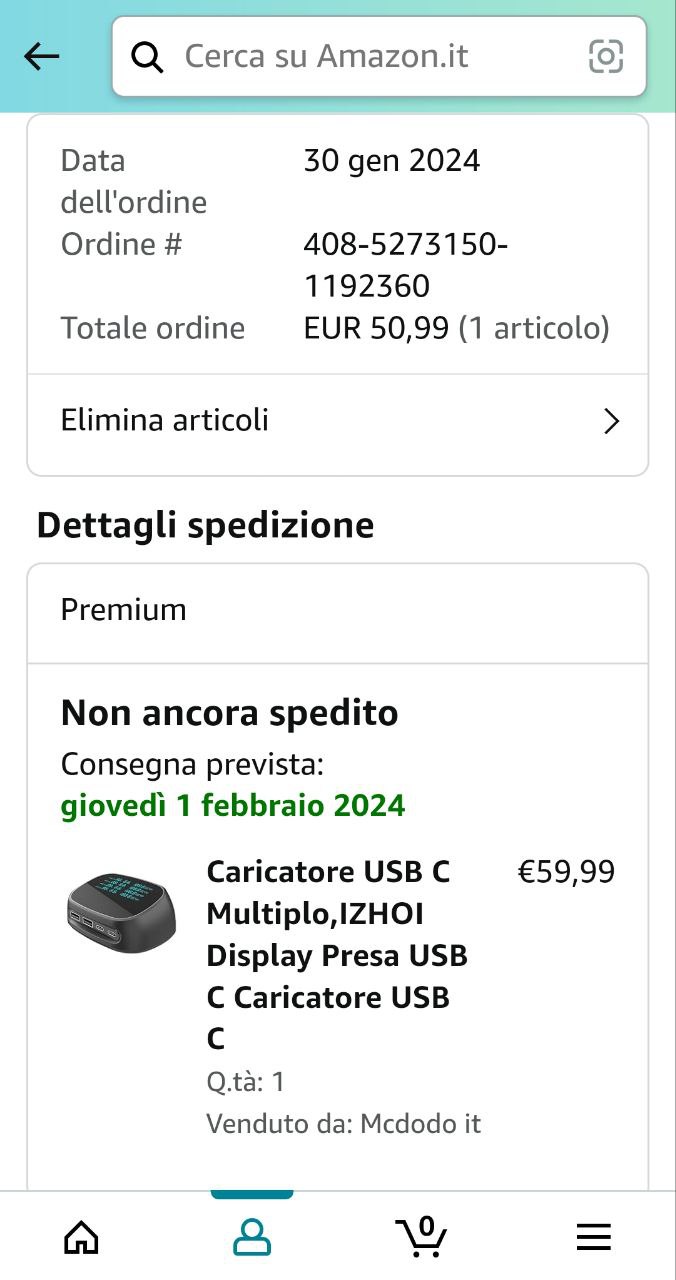Tap the Premium shipping row
Image resolution: width=676 pixels, height=1280 pixels.
coord(337,610)
